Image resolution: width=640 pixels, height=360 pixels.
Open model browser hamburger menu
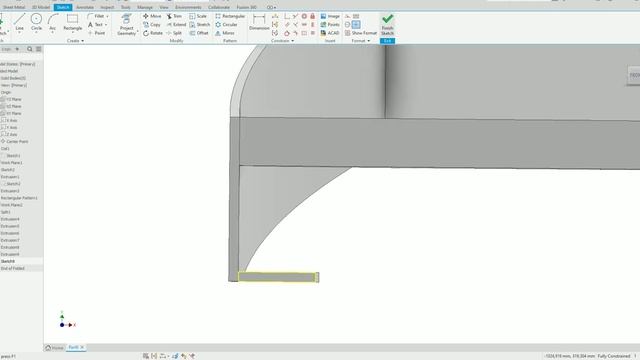pyautogui.click(x=39, y=49)
